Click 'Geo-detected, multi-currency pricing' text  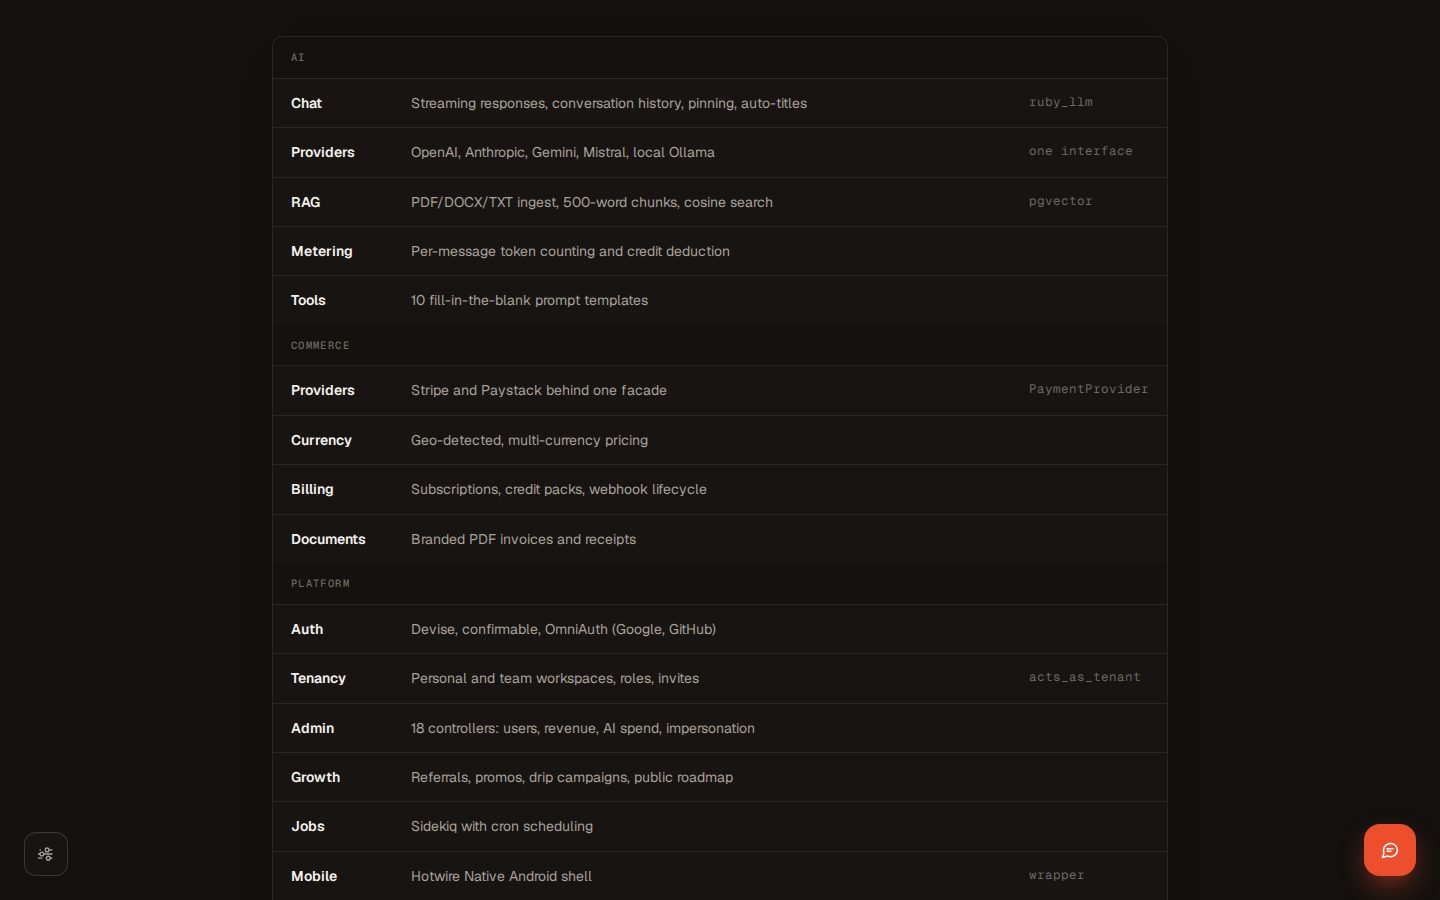529,440
